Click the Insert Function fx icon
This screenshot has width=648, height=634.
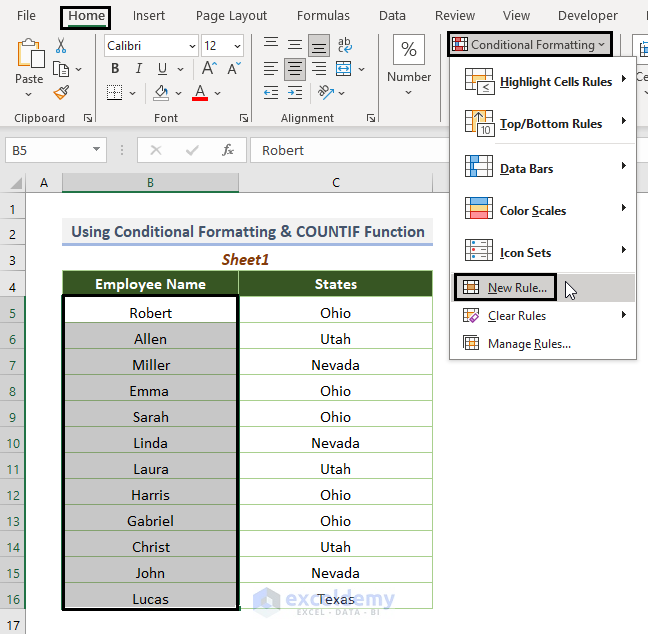pos(228,150)
